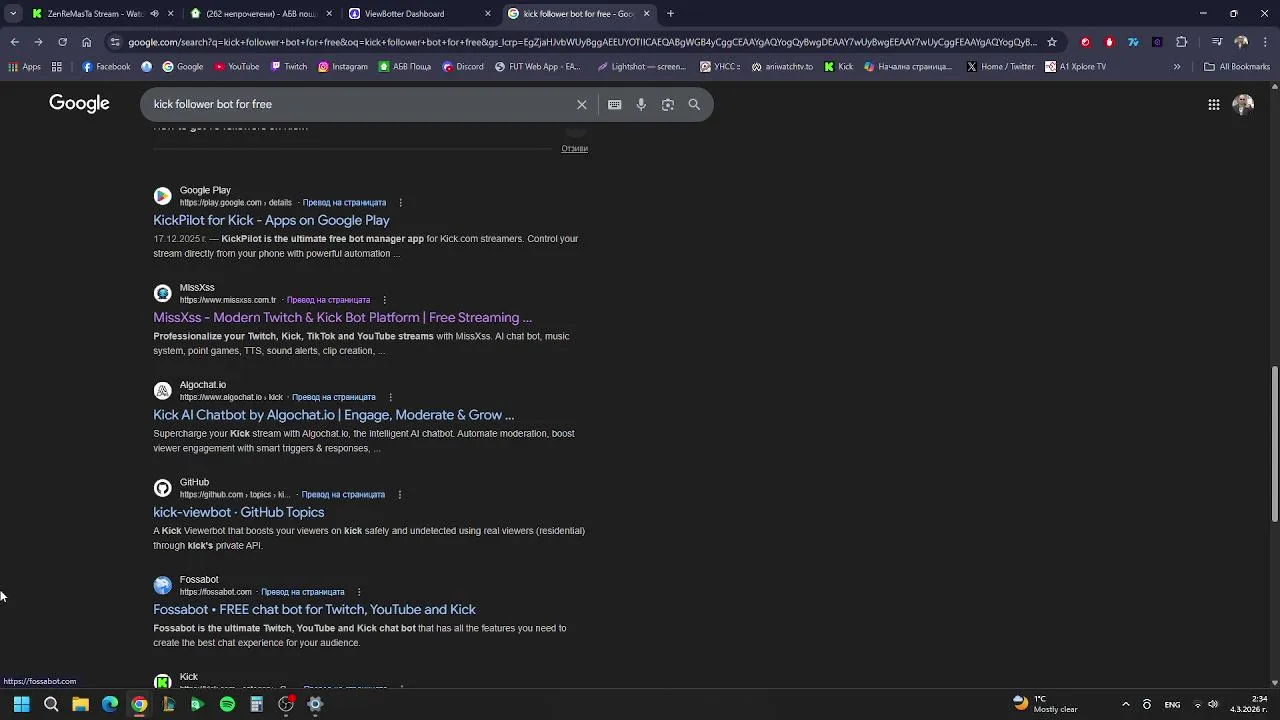
Task: Click the address bar URL
Action: (582, 42)
